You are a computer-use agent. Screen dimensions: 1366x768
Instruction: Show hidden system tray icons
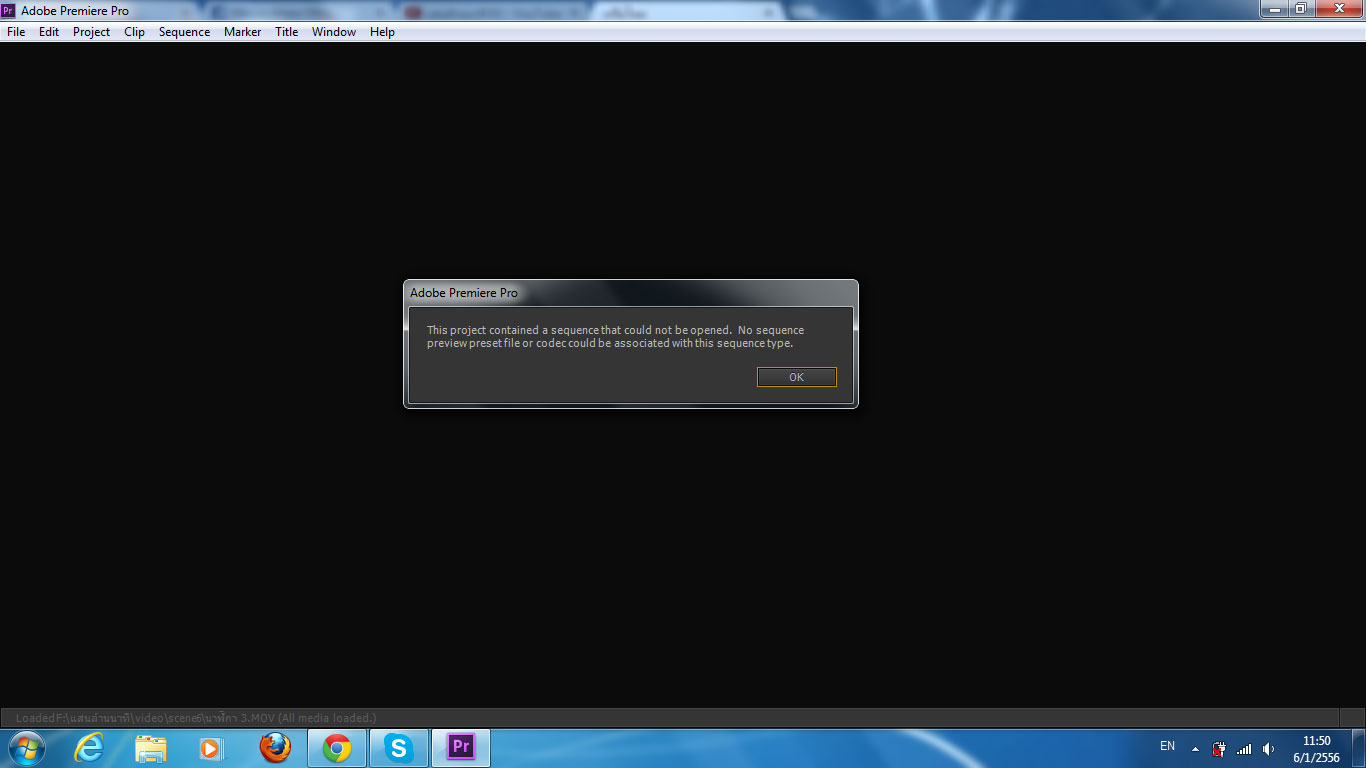coord(1195,748)
